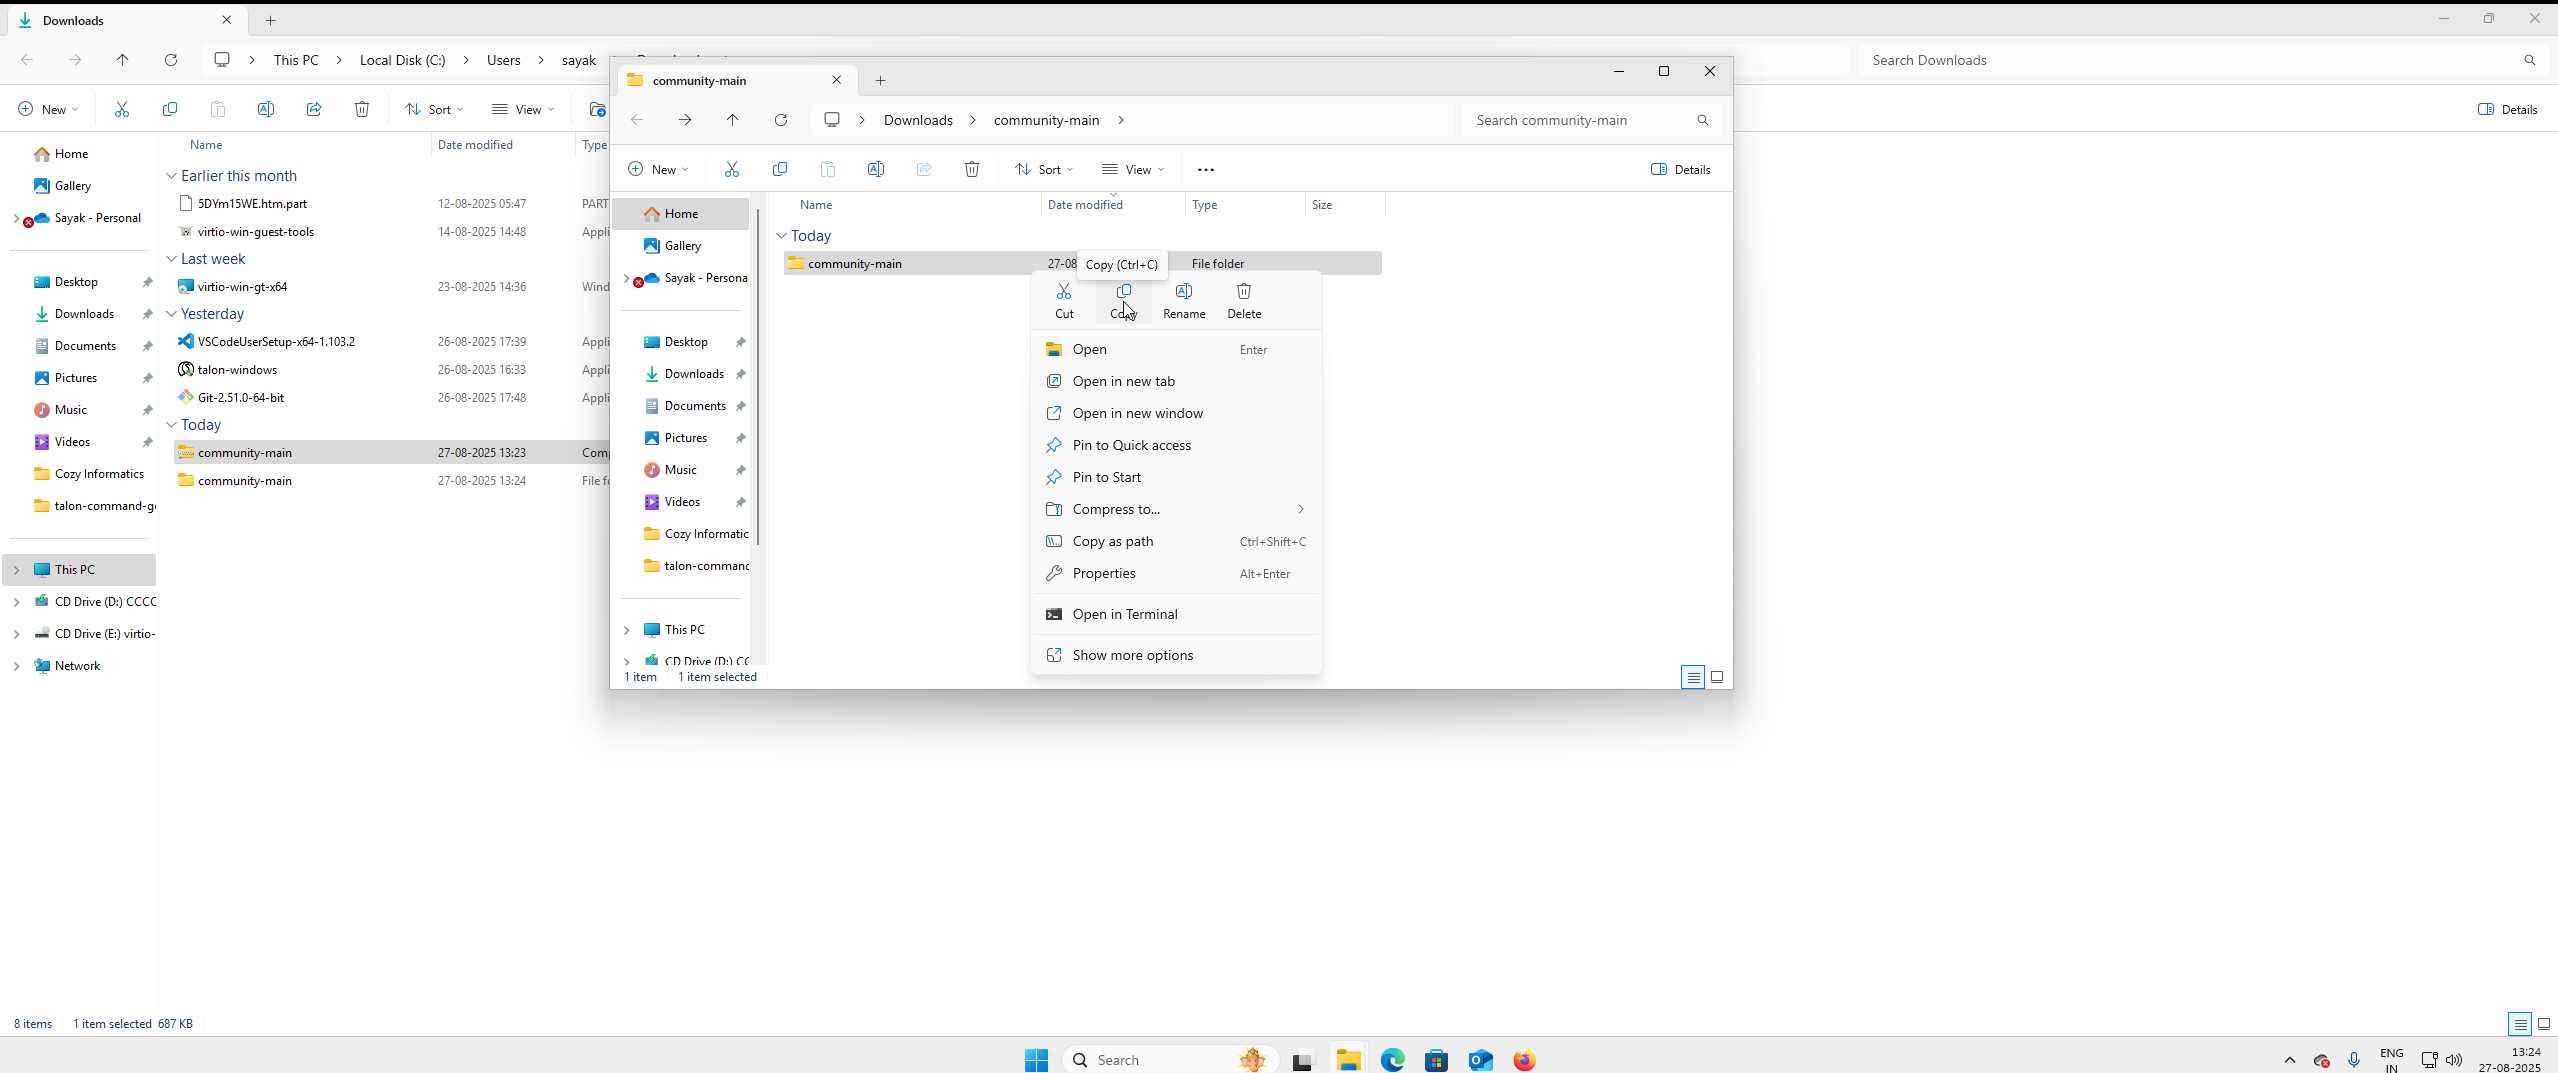This screenshot has height=1073, width=2558.
Task: Choose Copy as path
Action: coord(1176,541)
